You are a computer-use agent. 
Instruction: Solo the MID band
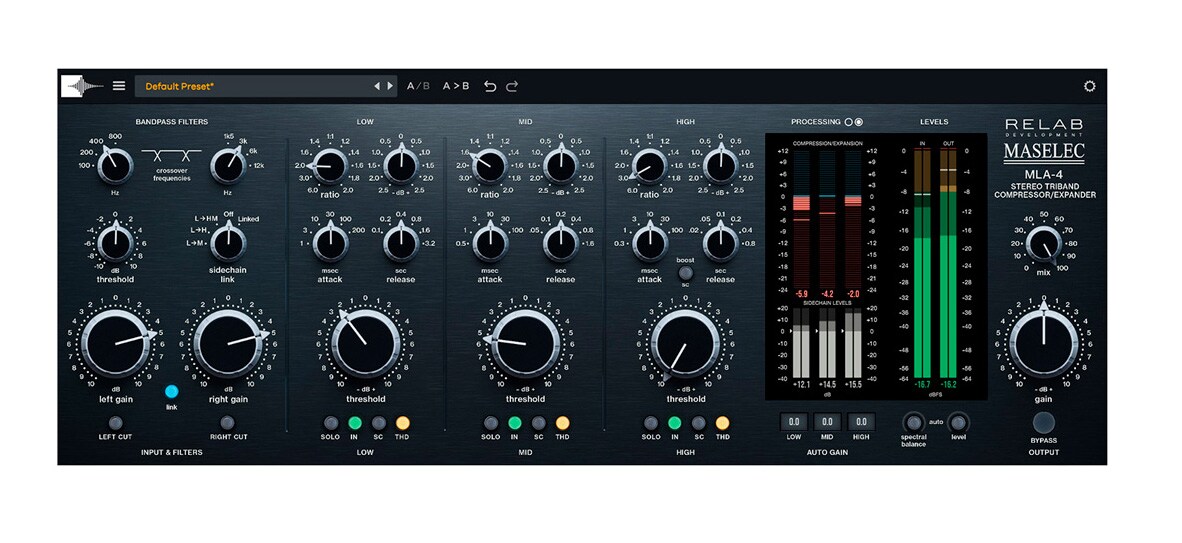click(x=491, y=423)
